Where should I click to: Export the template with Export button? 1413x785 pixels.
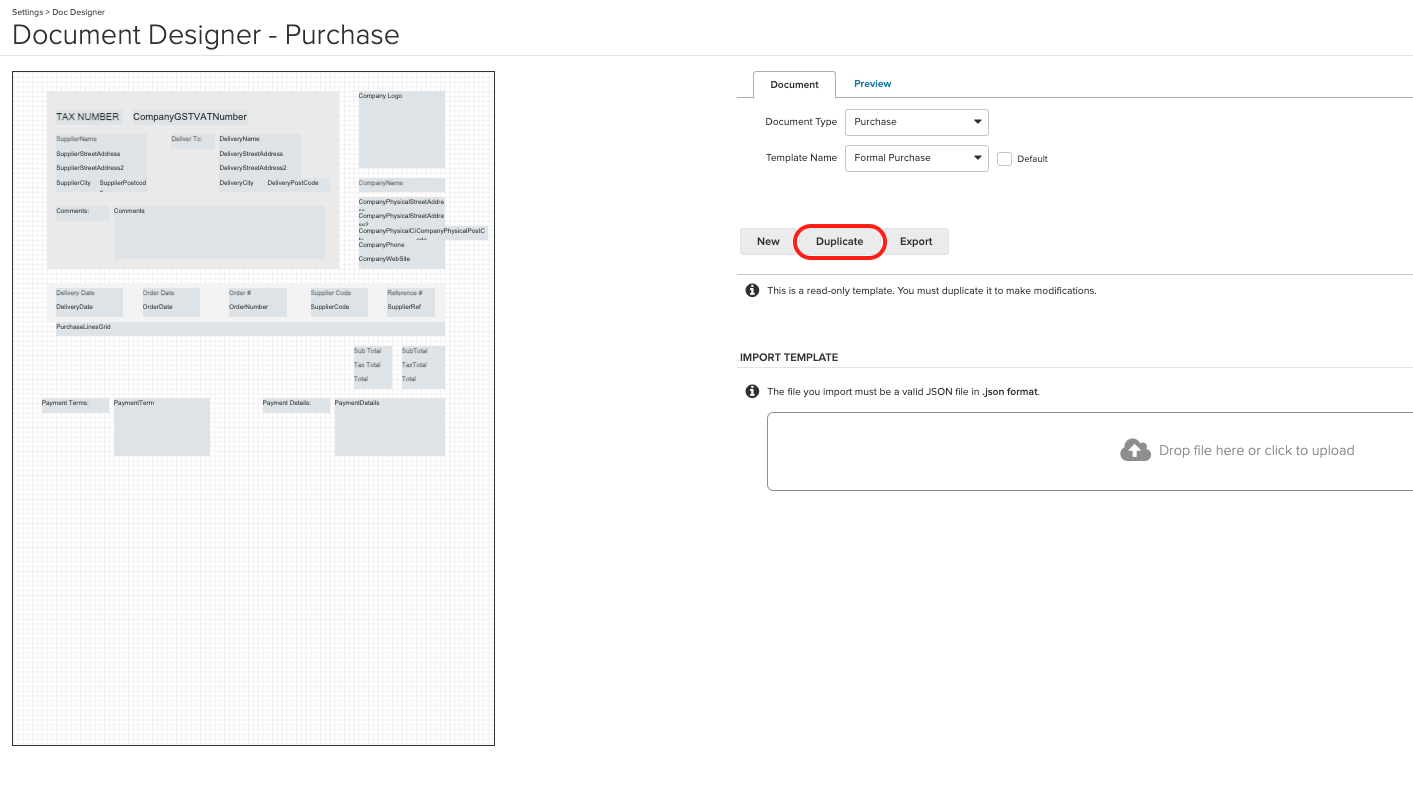[915, 242]
